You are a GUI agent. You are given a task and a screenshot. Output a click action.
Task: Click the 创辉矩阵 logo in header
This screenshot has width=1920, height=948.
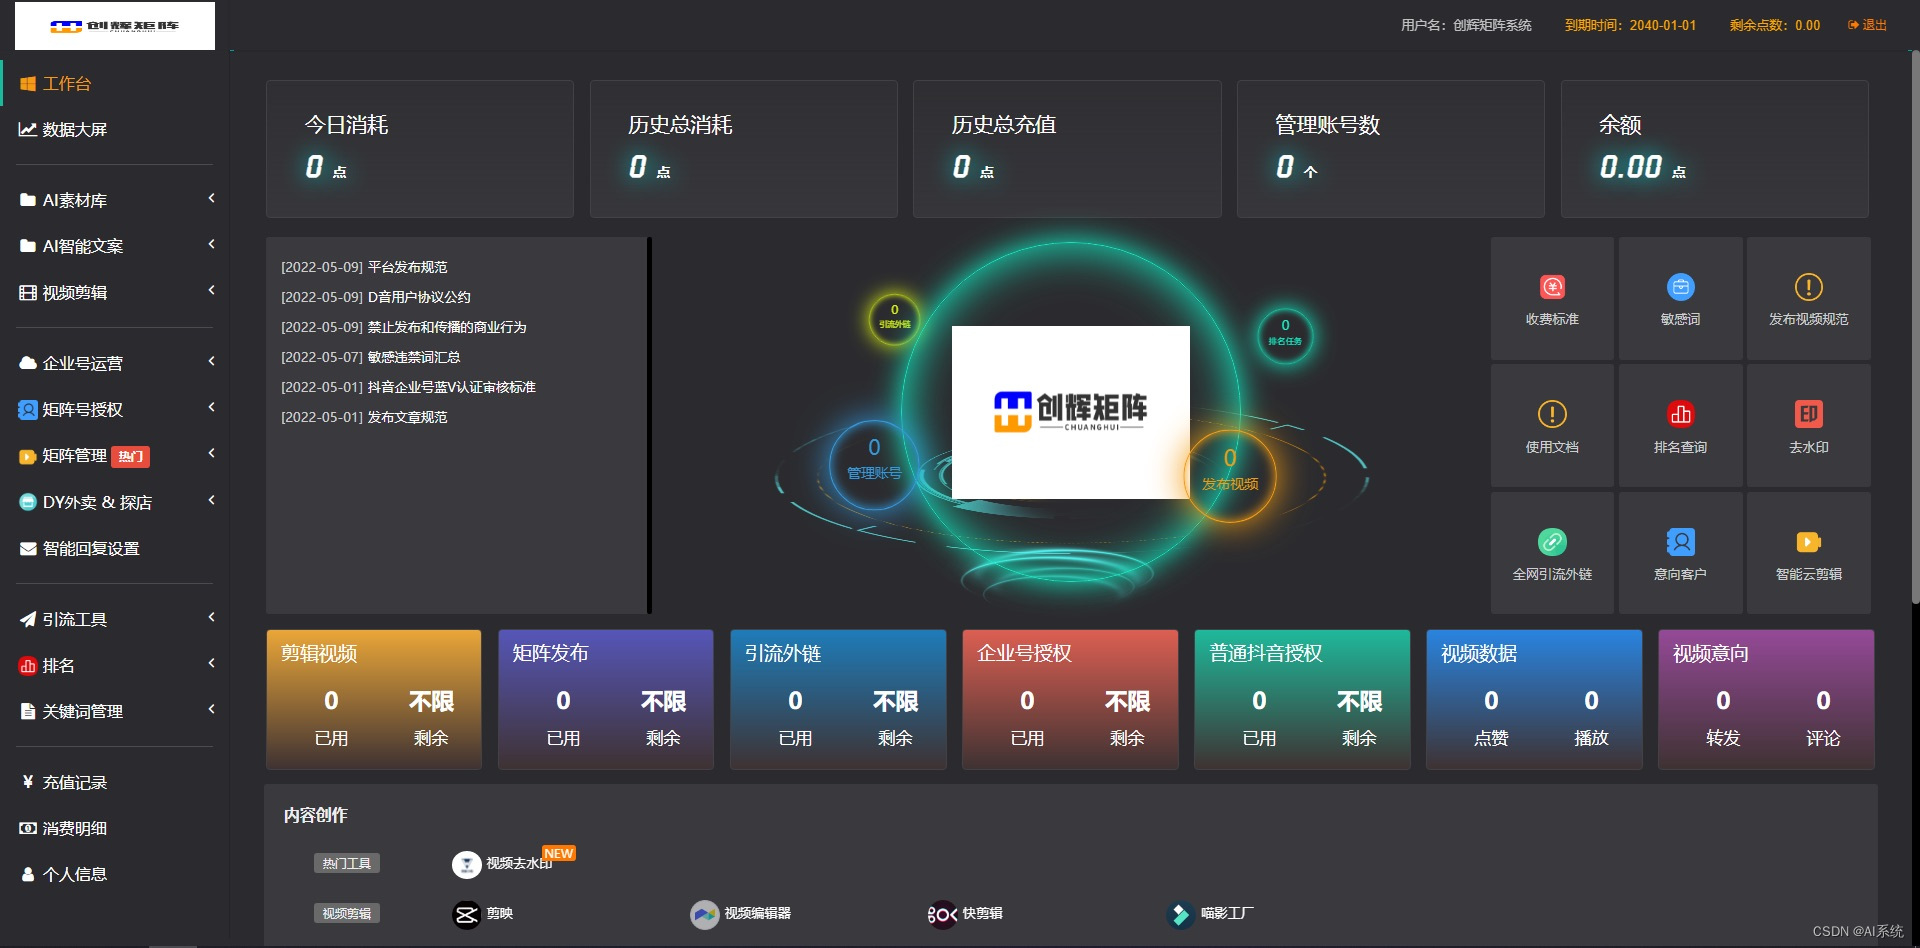(x=115, y=26)
